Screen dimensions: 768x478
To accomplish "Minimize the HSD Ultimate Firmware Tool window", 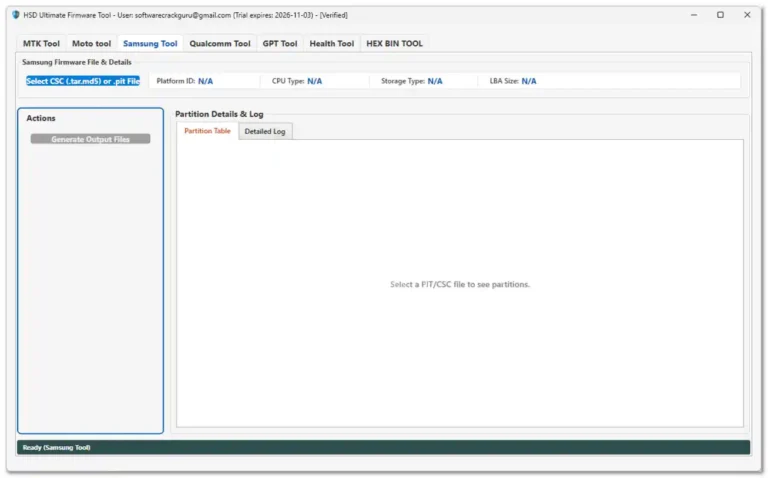I will pyautogui.click(x=694, y=15).
